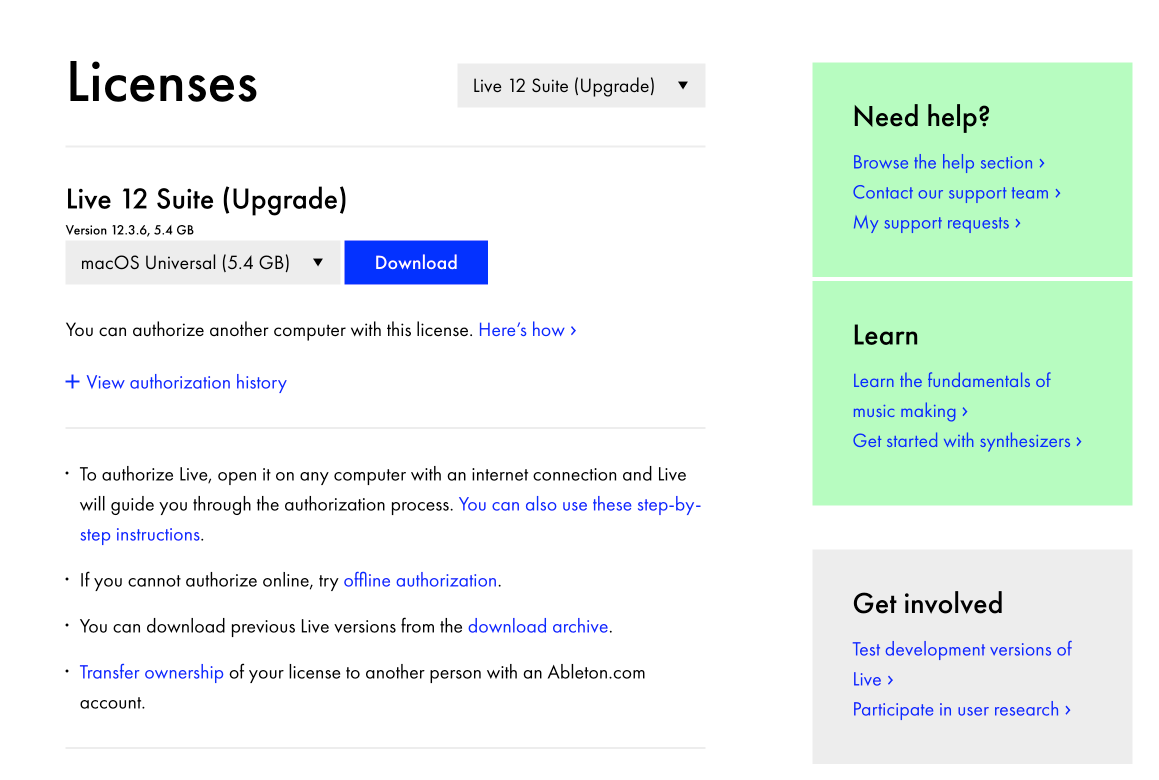This screenshot has width=1159, height=780.
Task: Click the Licenses page heading
Action: [x=162, y=83]
